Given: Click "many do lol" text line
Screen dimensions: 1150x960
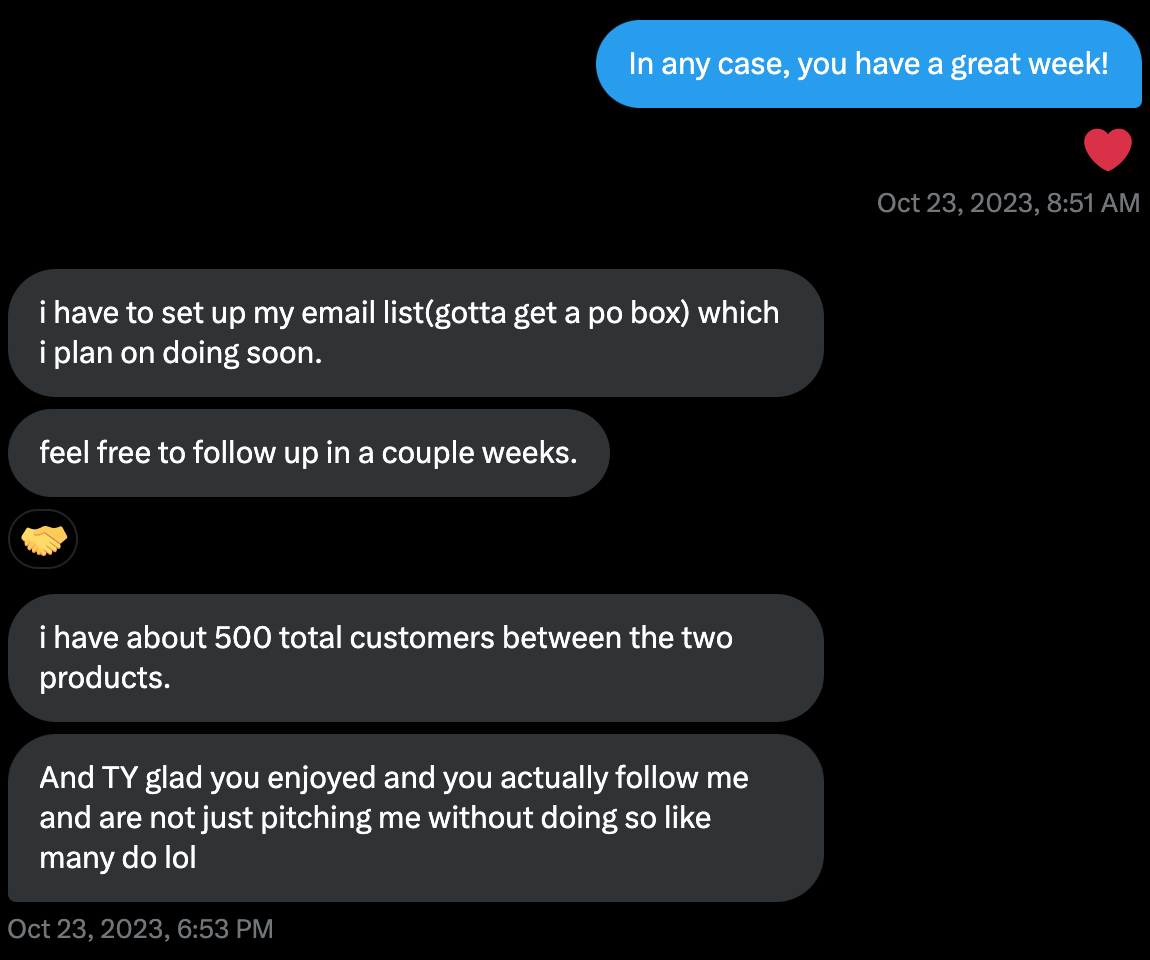Looking at the screenshot, I should tap(117, 858).
